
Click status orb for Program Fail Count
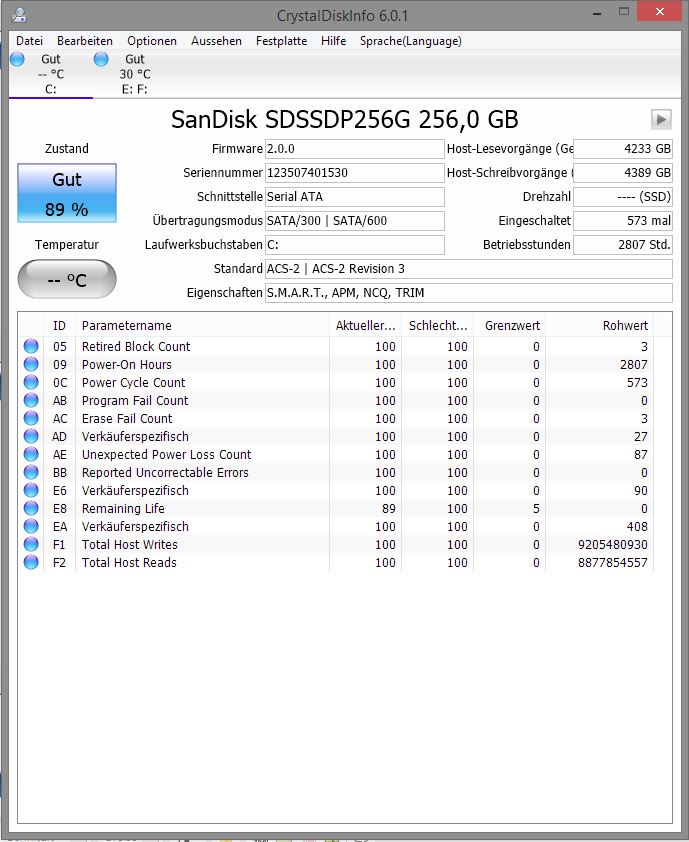pyautogui.click(x=31, y=400)
